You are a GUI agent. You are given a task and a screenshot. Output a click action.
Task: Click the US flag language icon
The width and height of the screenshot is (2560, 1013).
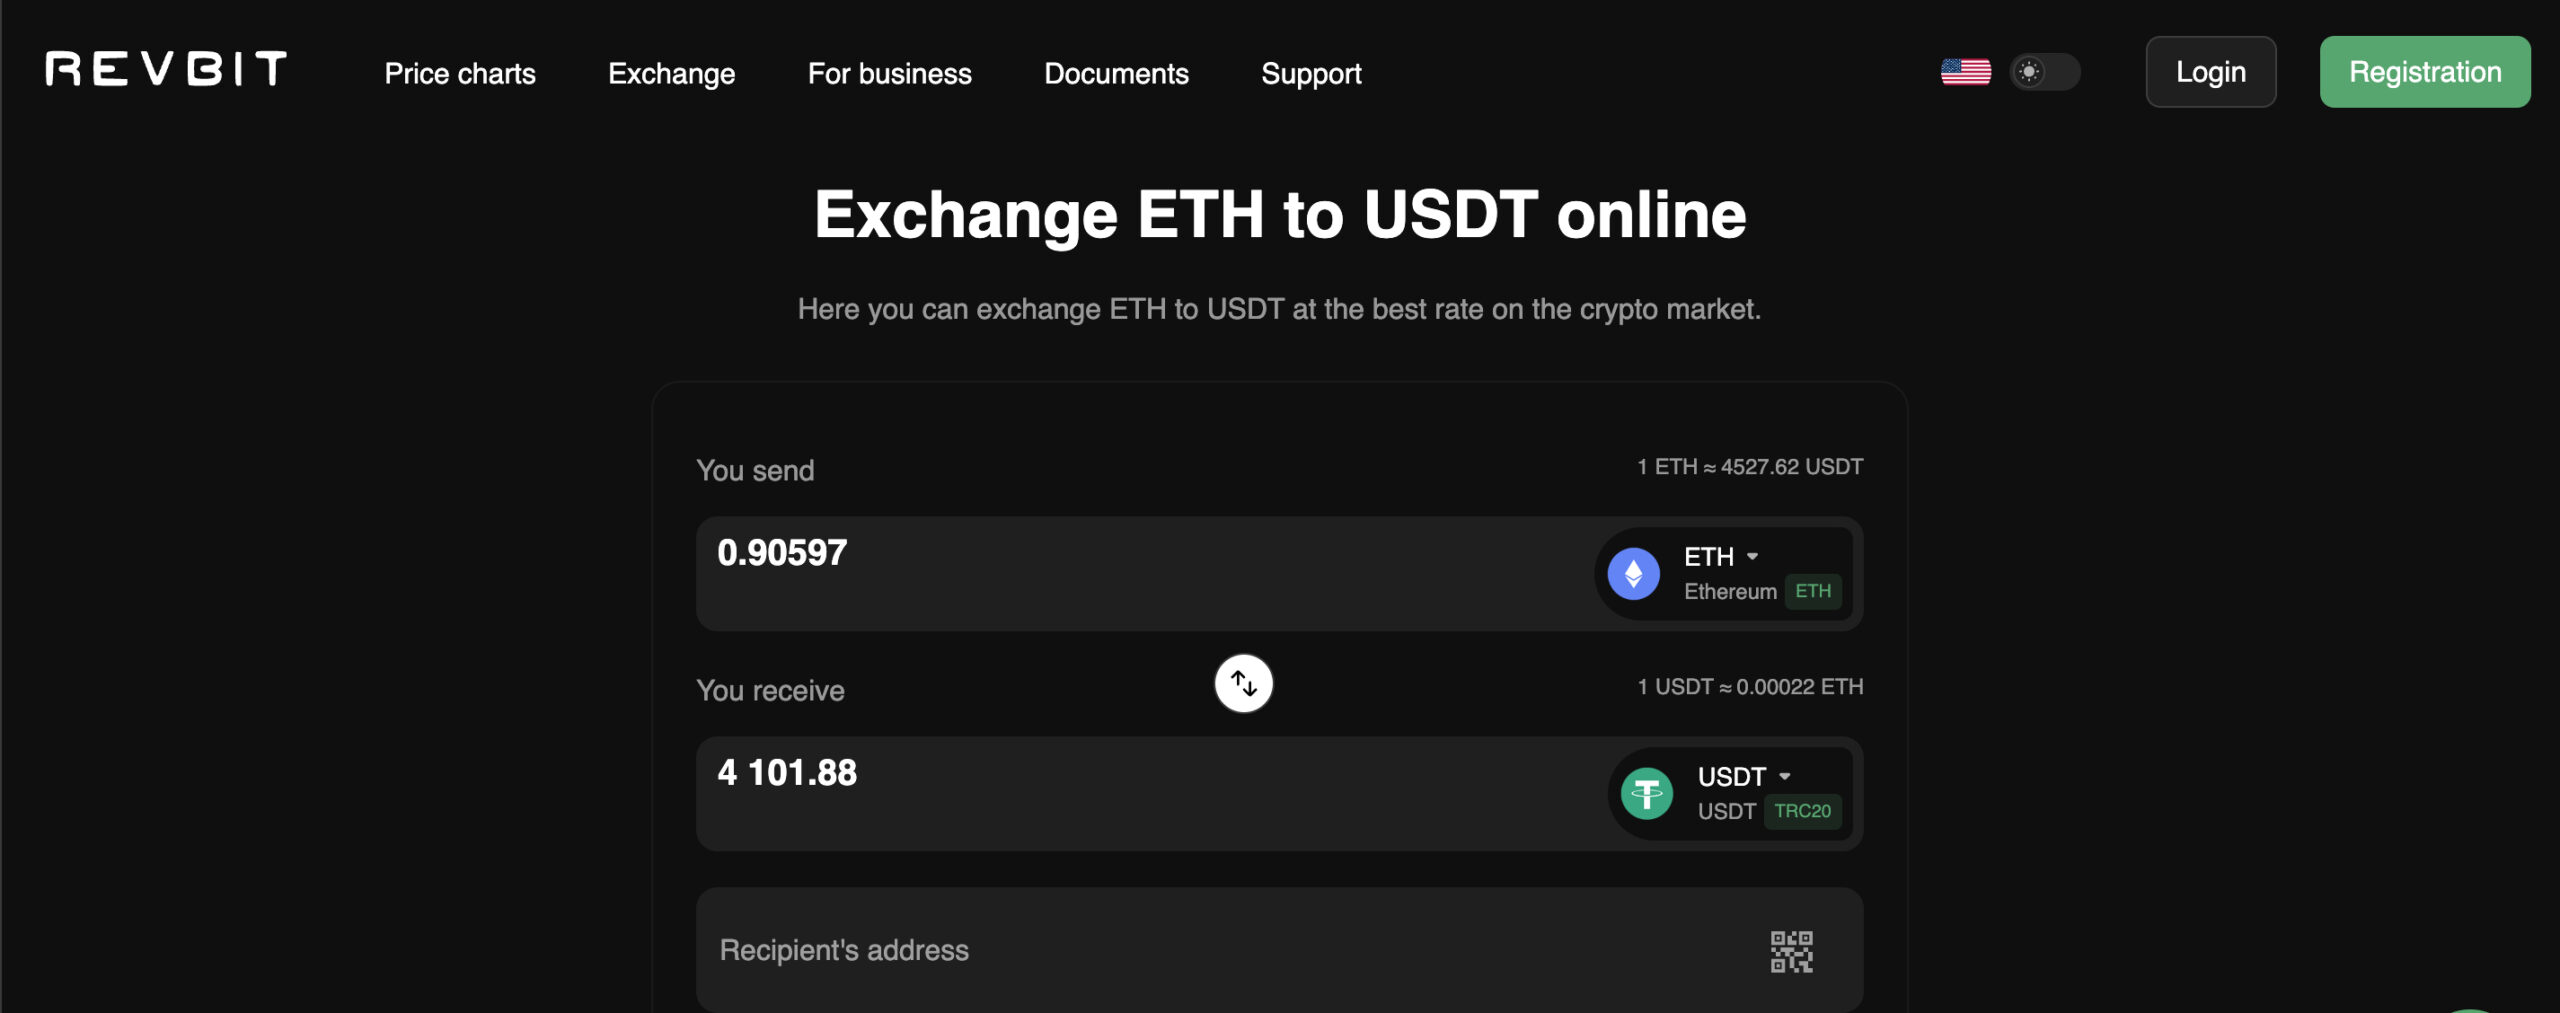(x=1965, y=72)
